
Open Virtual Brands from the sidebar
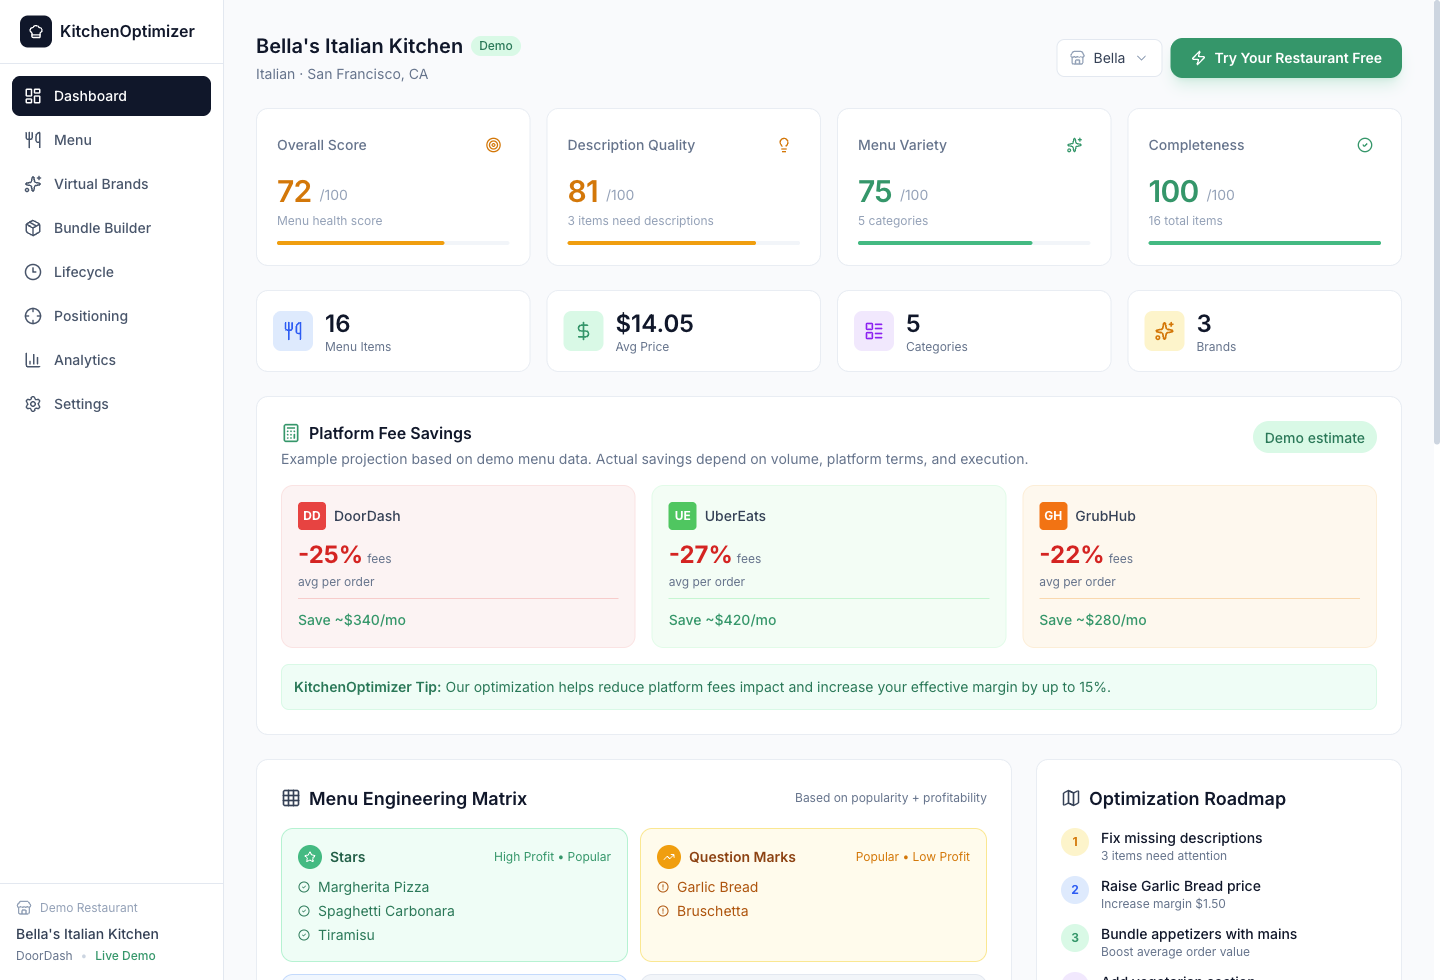pyautogui.click(x=111, y=184)
